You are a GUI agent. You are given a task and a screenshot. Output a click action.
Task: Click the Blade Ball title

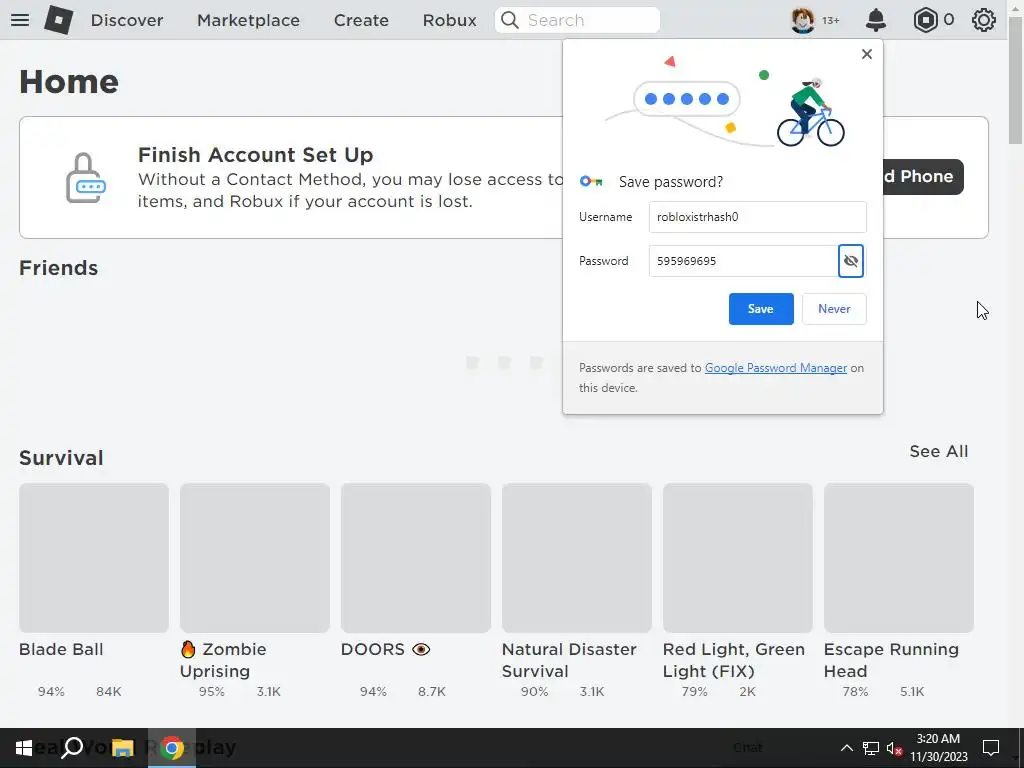(x=61, y=650)
